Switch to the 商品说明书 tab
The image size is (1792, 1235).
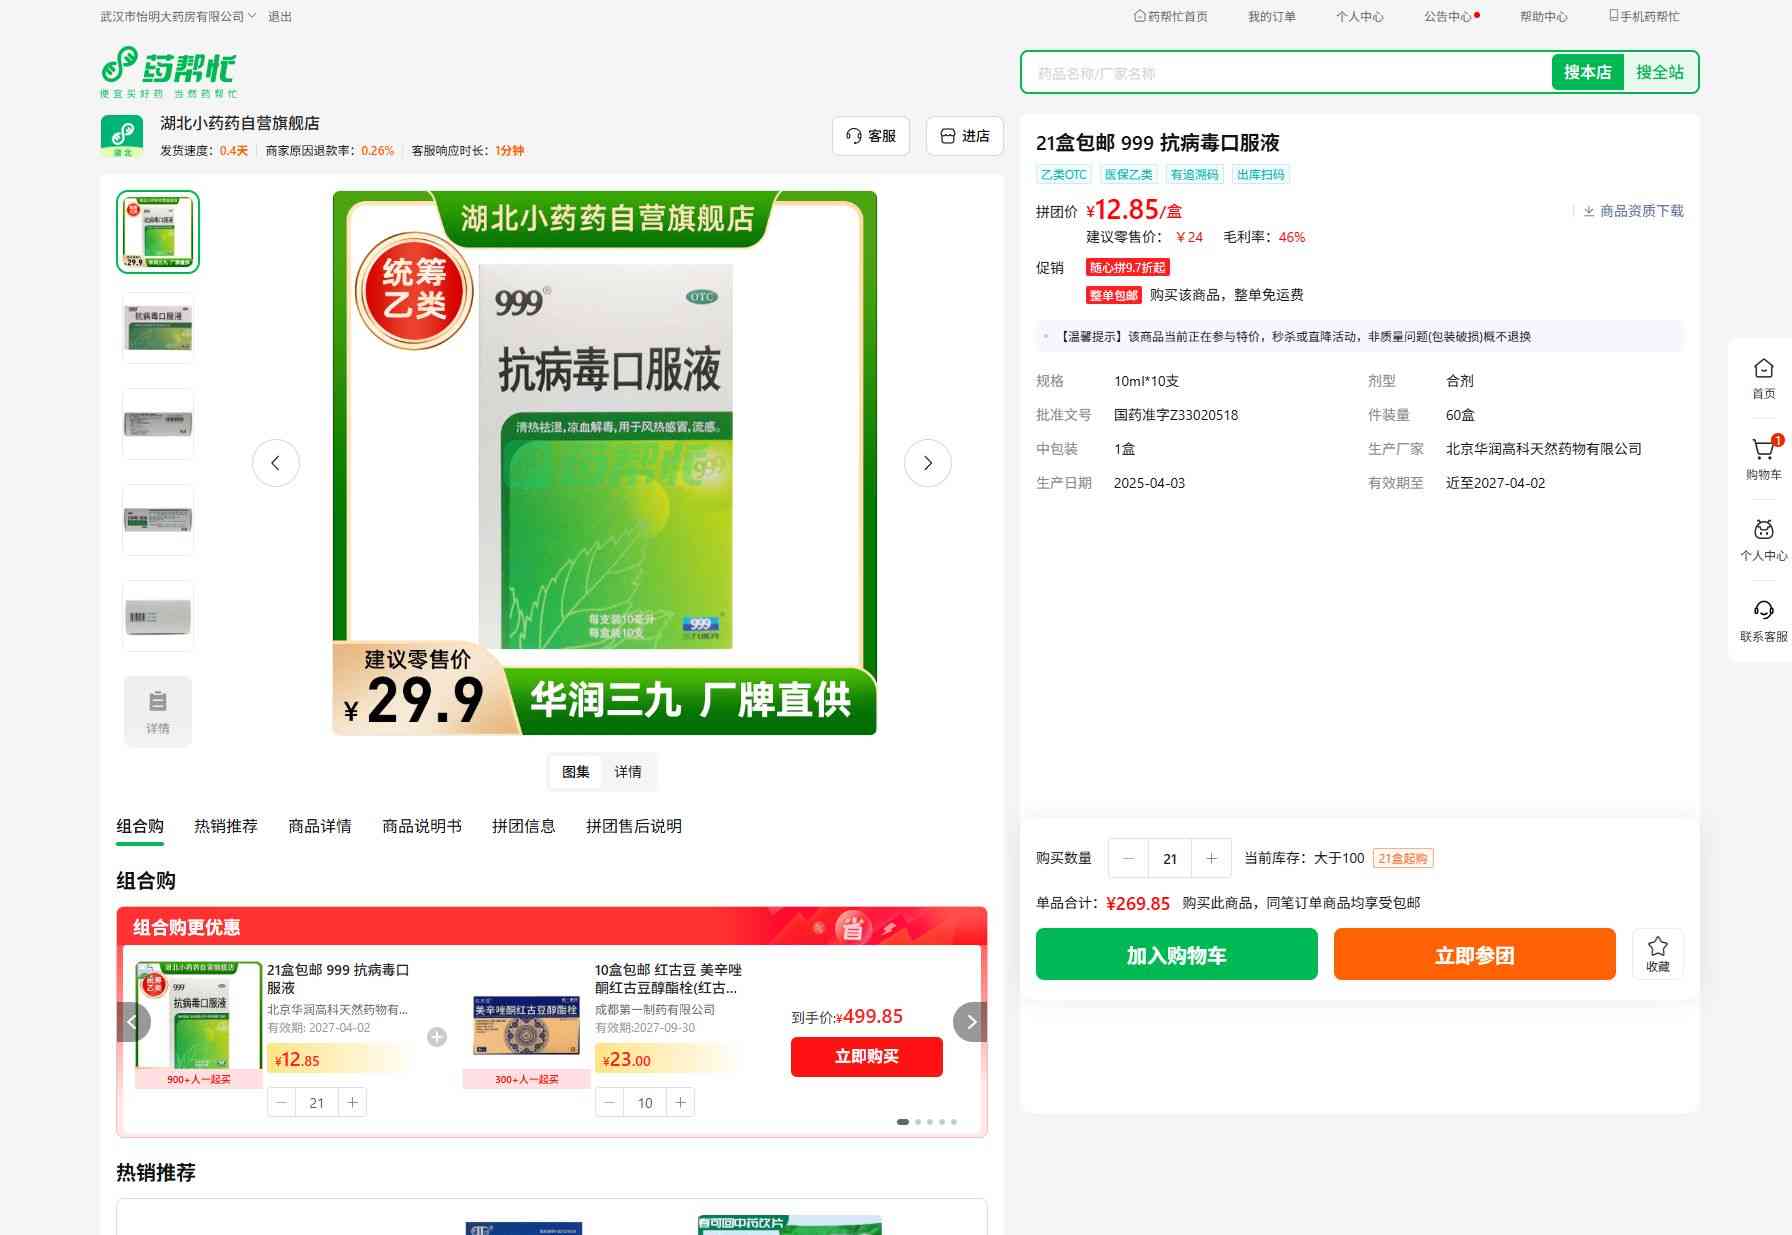[x=422, y=826]
